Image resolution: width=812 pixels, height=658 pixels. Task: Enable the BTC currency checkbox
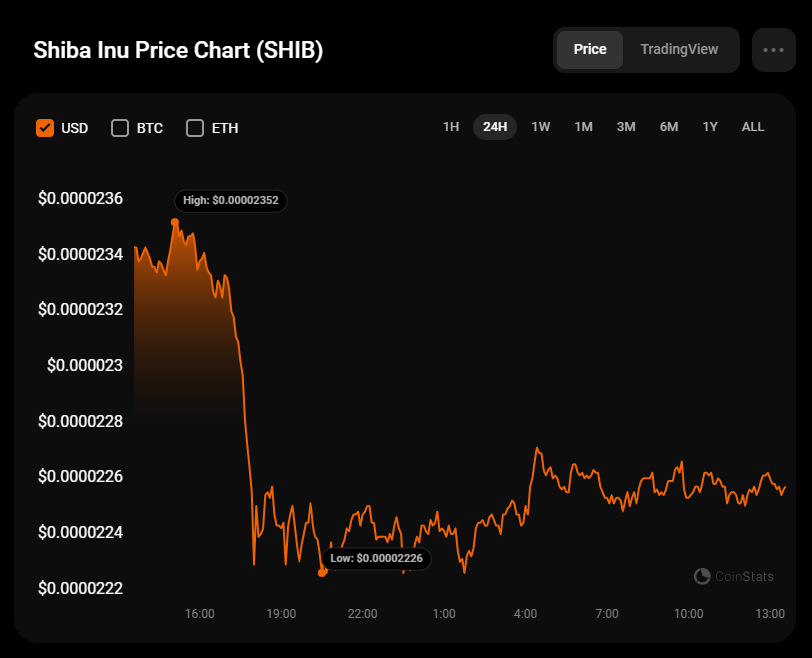click(x=120, y=128)
